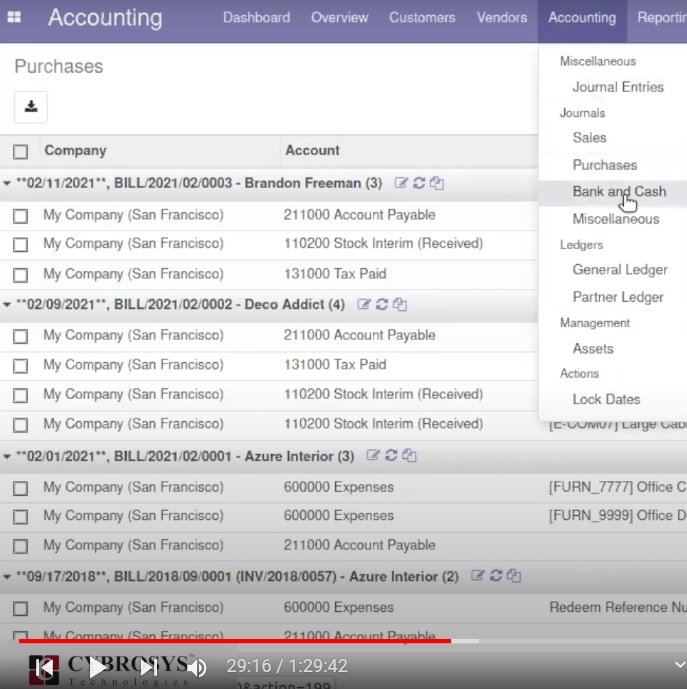The width and height of the screenshot is (687, 689).
Task: Open the apps grid menu icon
Action: pos(14,17)
